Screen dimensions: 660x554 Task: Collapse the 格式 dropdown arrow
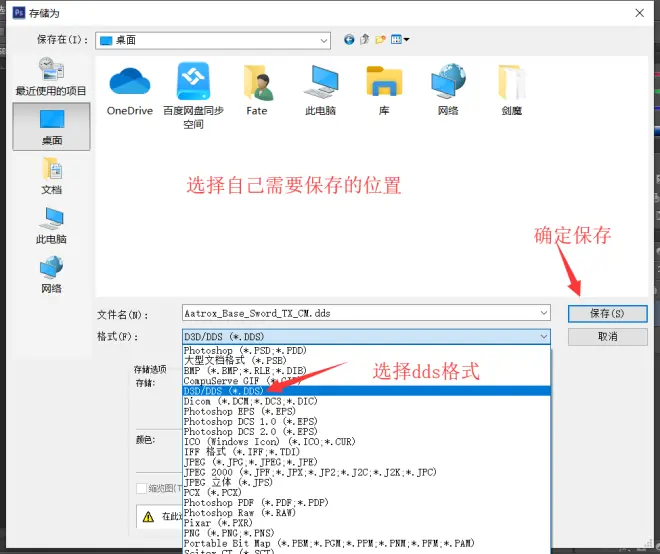pos(544,336)
